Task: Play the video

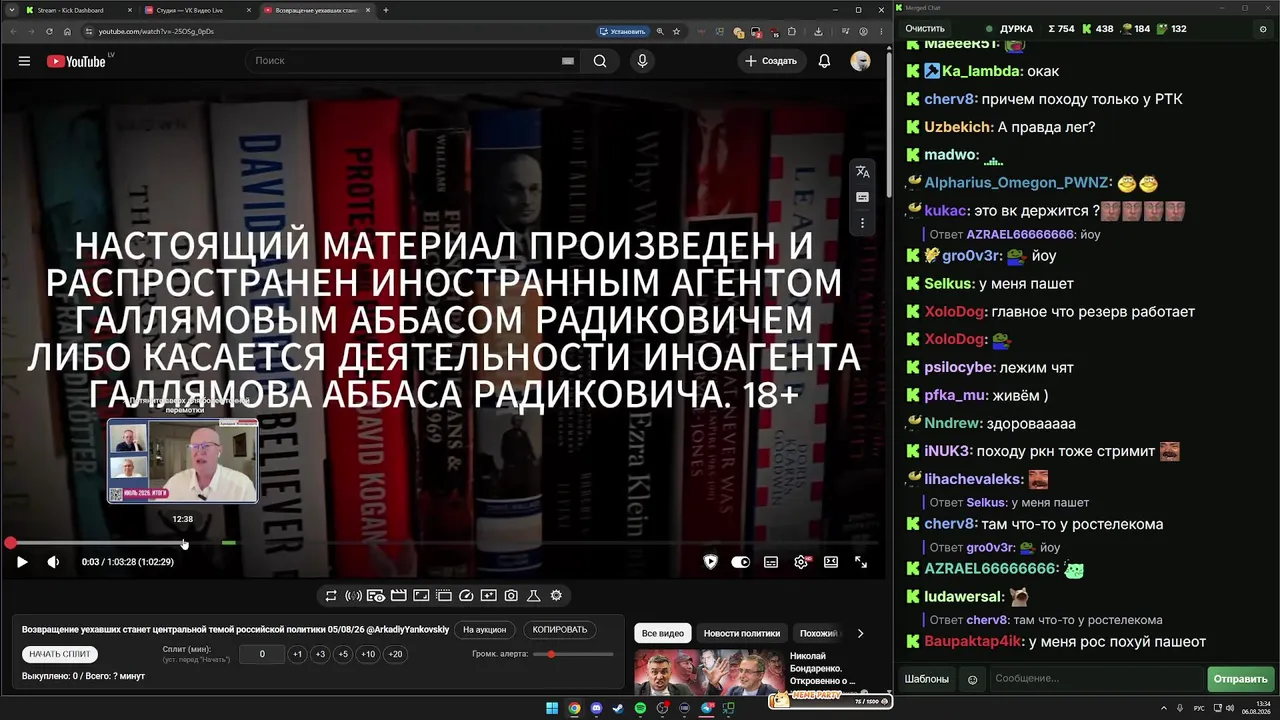Action: 22,562
